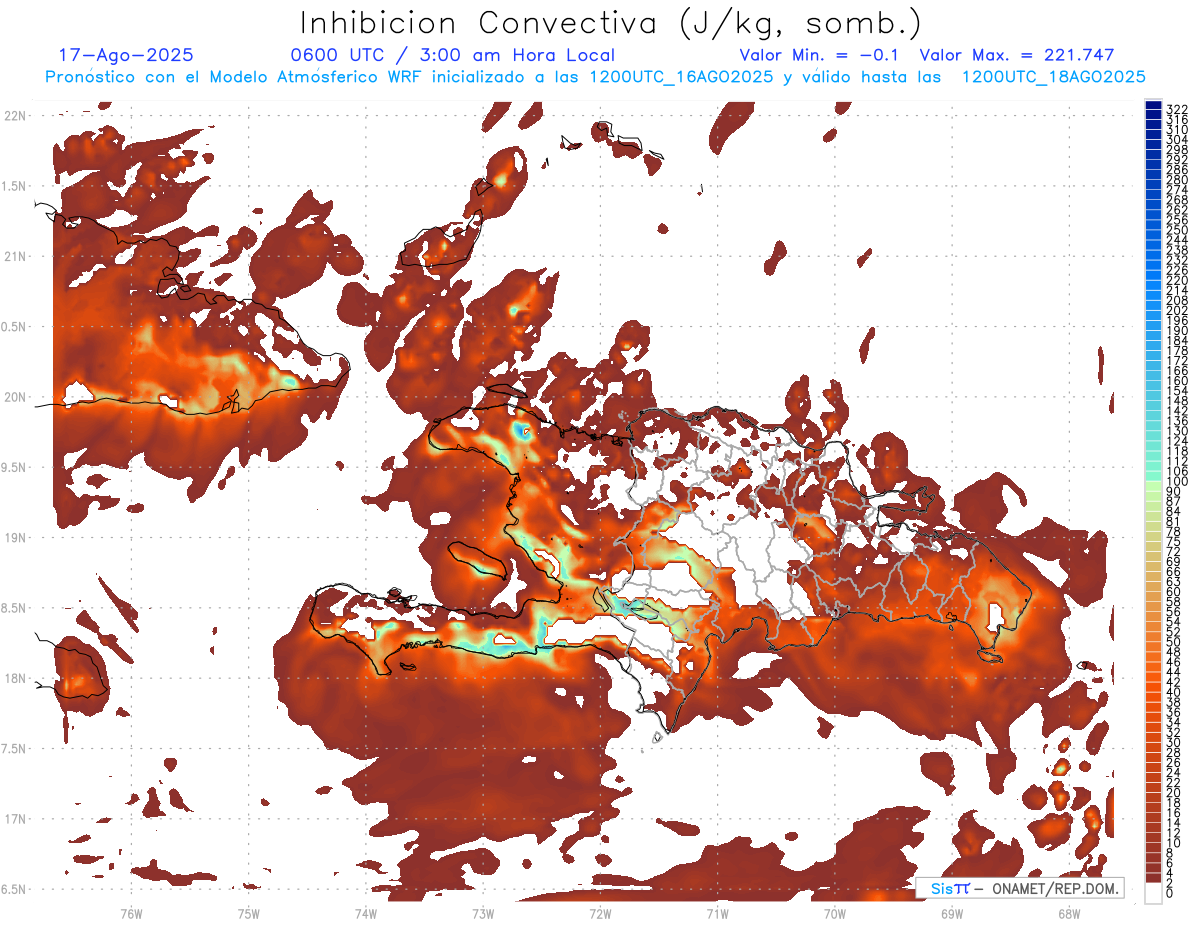Click the '73W' longitude label

483,913
